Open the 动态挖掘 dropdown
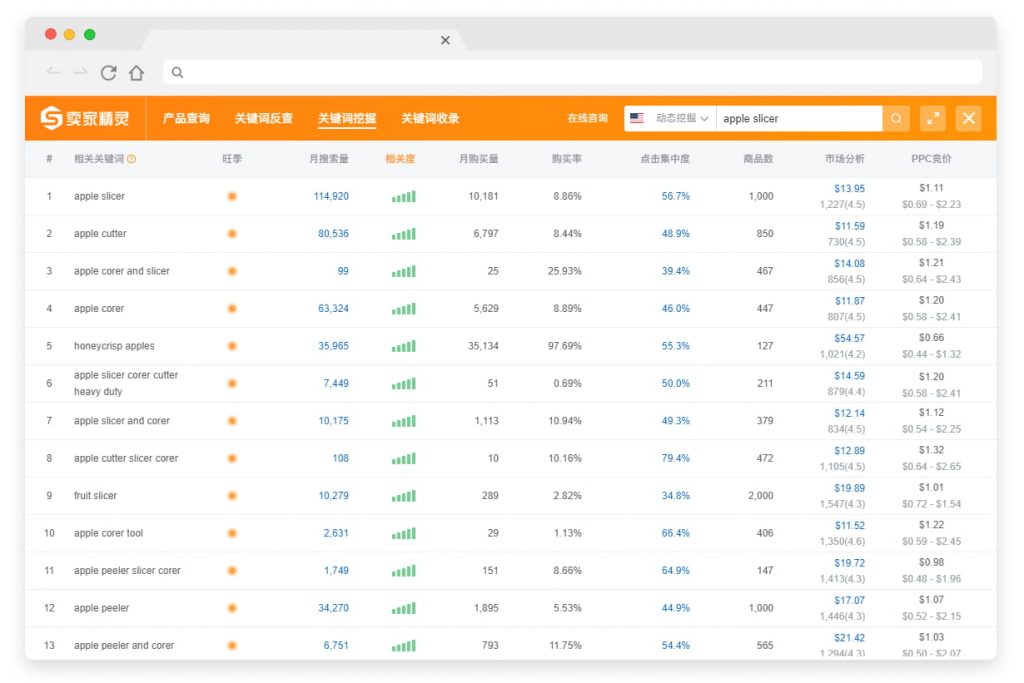The width and height of the screenshot is (1024, 683). tap(682, 118)
